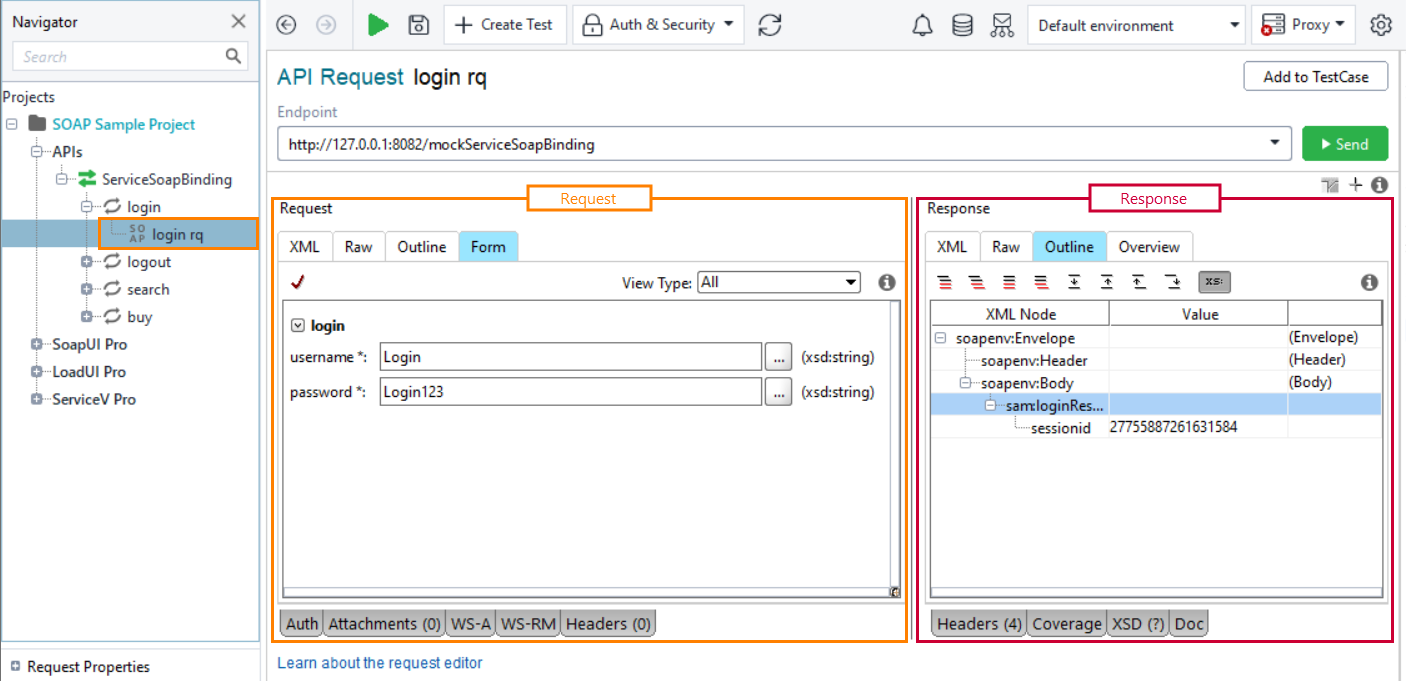Toggle the XSD button in response toolbar
The height and width of the screenshot is (681, 1406).
[x=1214, y=282]
